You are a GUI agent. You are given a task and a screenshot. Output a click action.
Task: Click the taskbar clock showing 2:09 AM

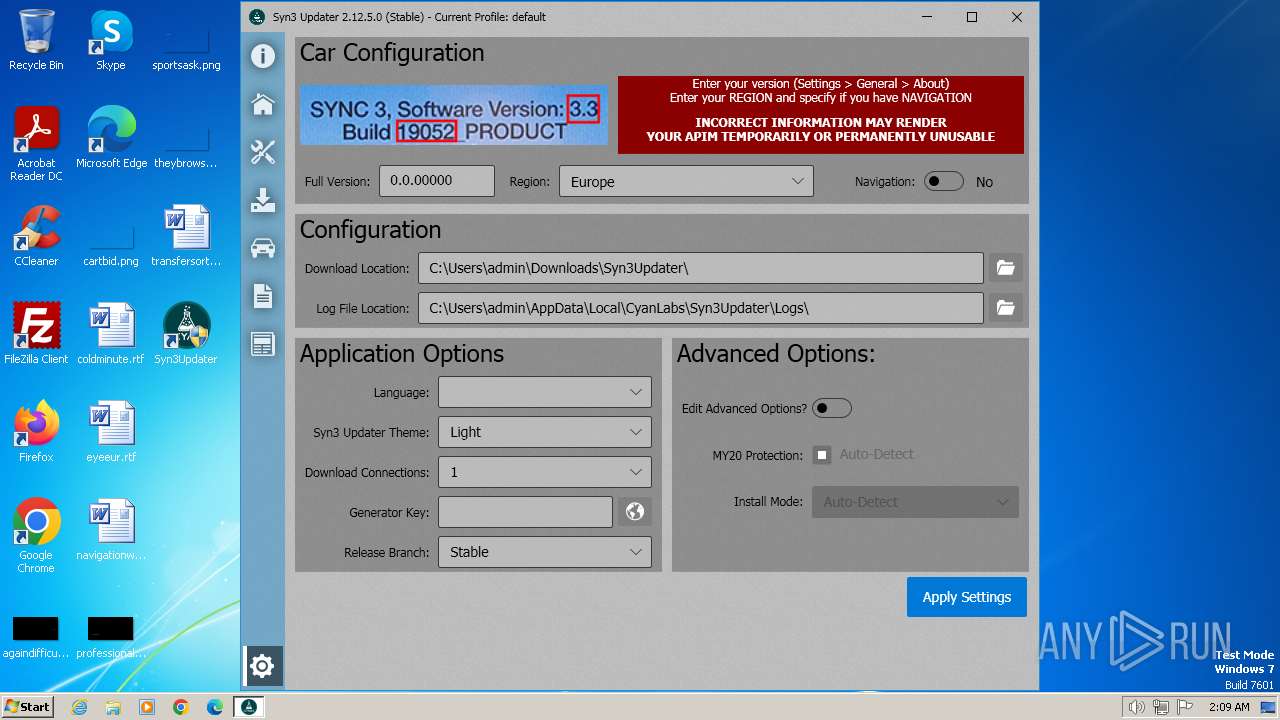1228,707
